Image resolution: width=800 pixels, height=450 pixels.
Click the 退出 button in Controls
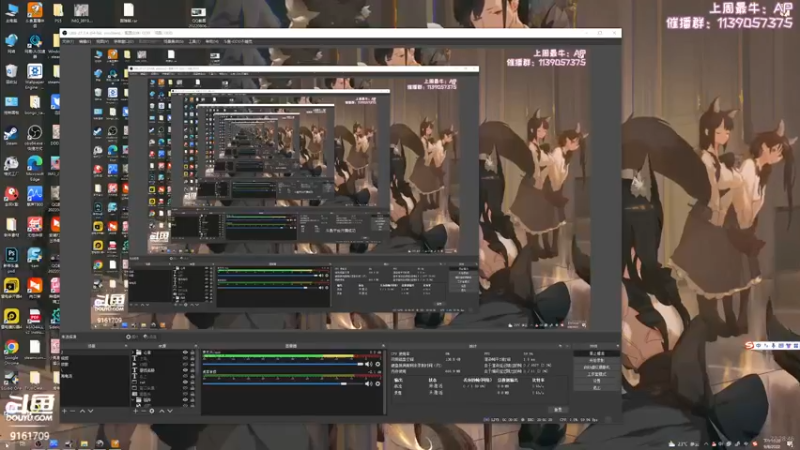597,388
